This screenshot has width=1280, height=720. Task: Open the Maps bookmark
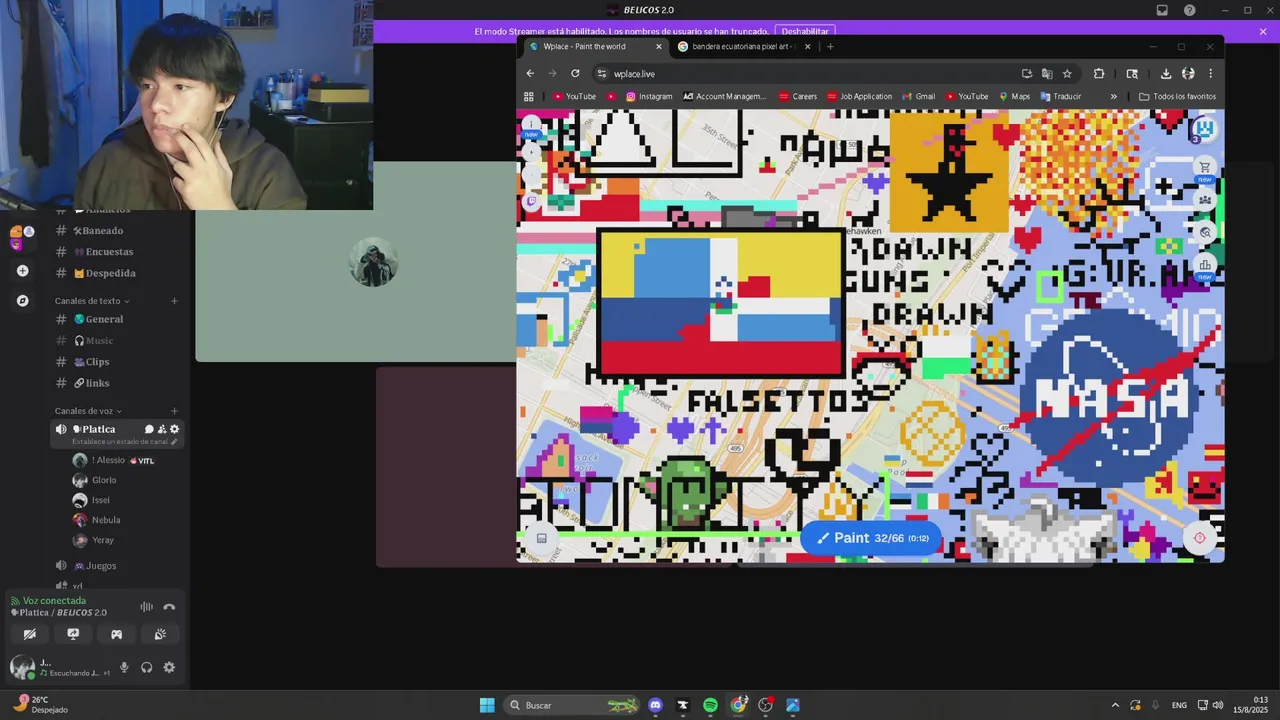click(x=1014, y=96)
